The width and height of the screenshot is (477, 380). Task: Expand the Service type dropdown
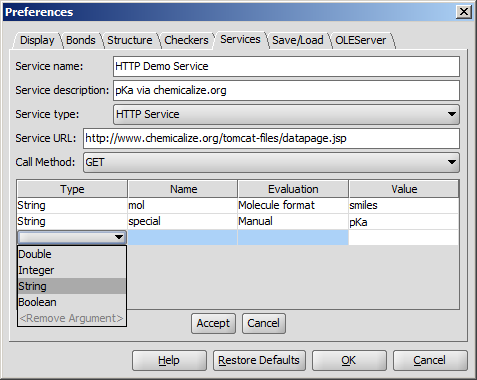[286, 114]
